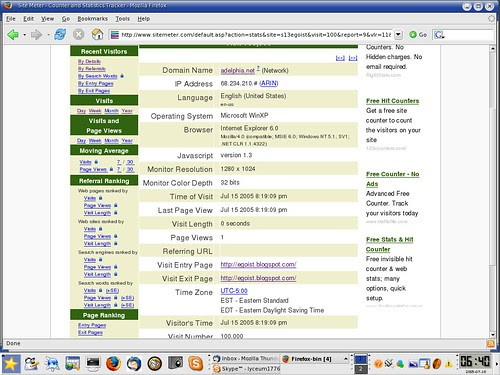Launch Firefox from the taskbar icon

[113, 363]
